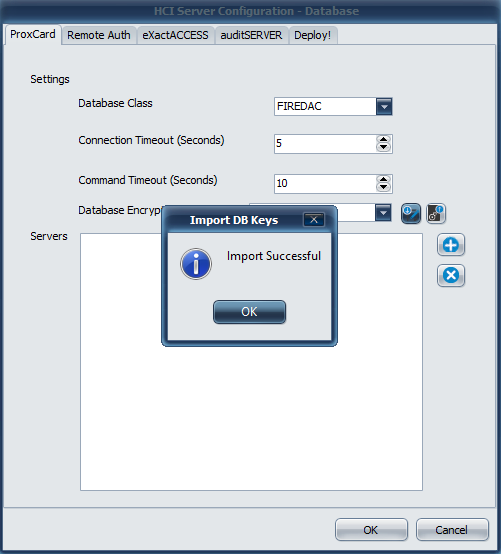Click the Servers label
501x554 pixels.
[49, 236]
